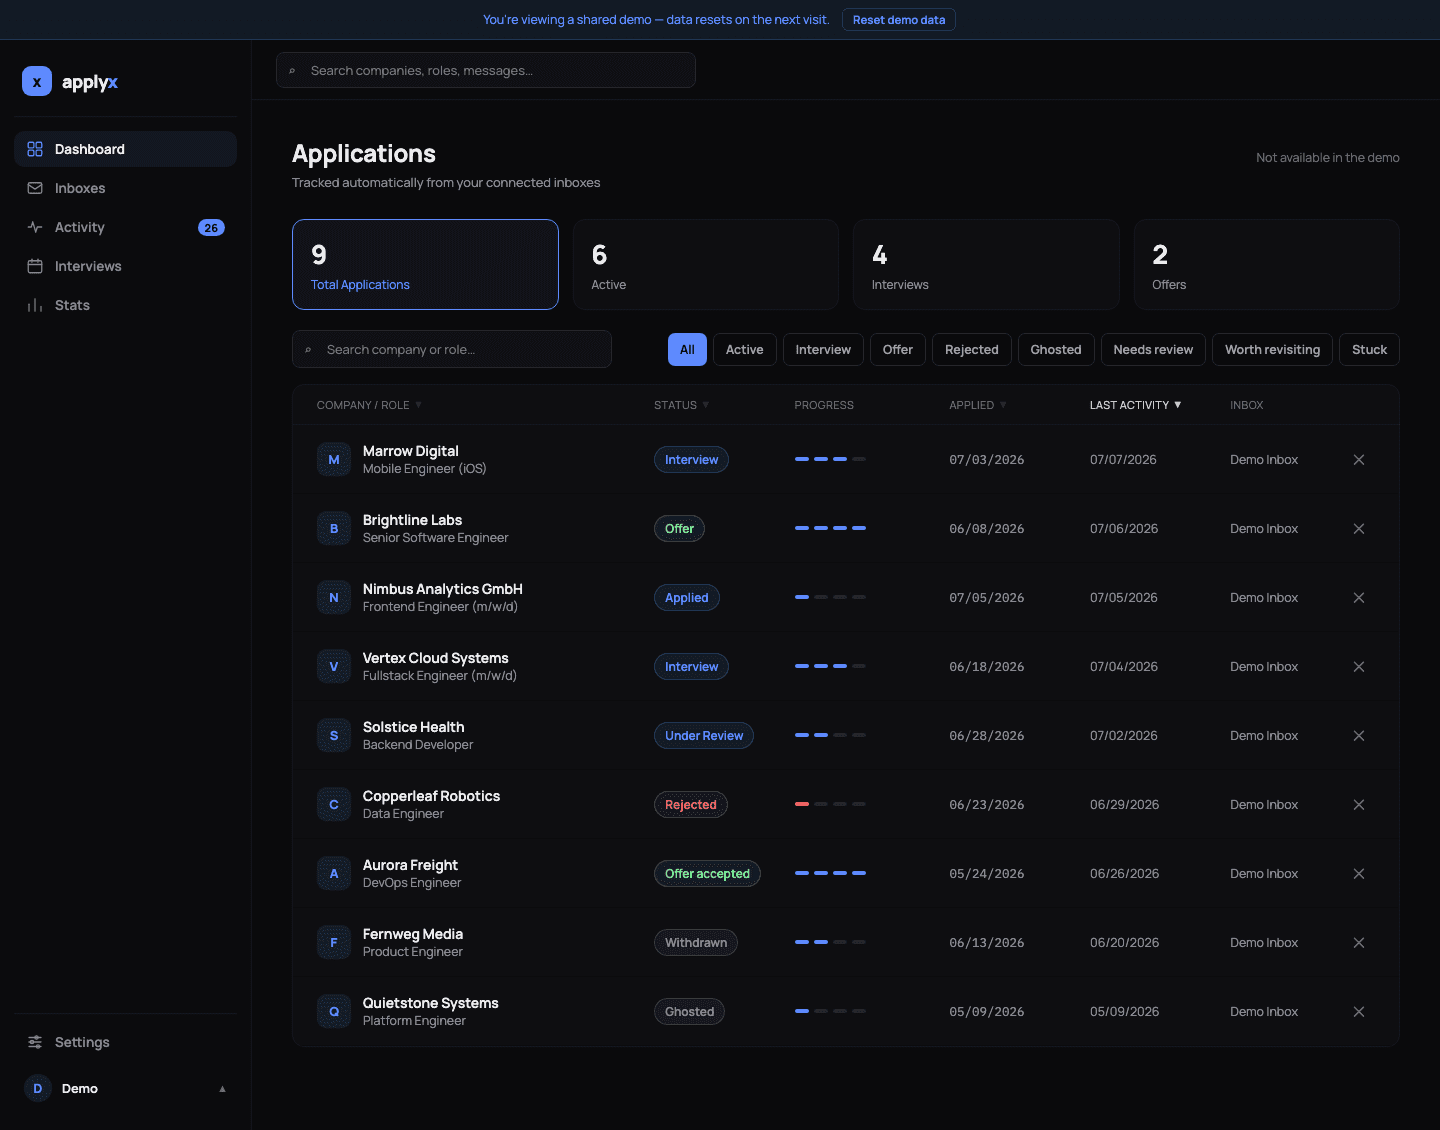Remove the Marrow Digital application row
This screenshot has width=1440, height=1130.
tap(1359, 460)
